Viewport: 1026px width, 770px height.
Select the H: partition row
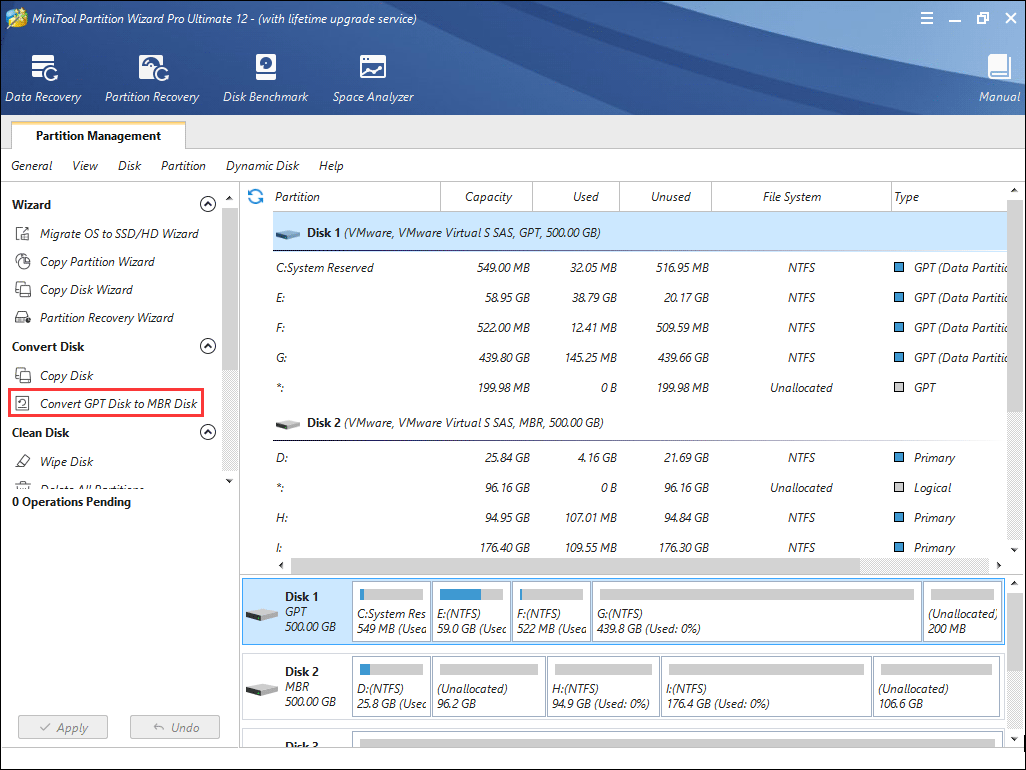(x=640, y=518)
